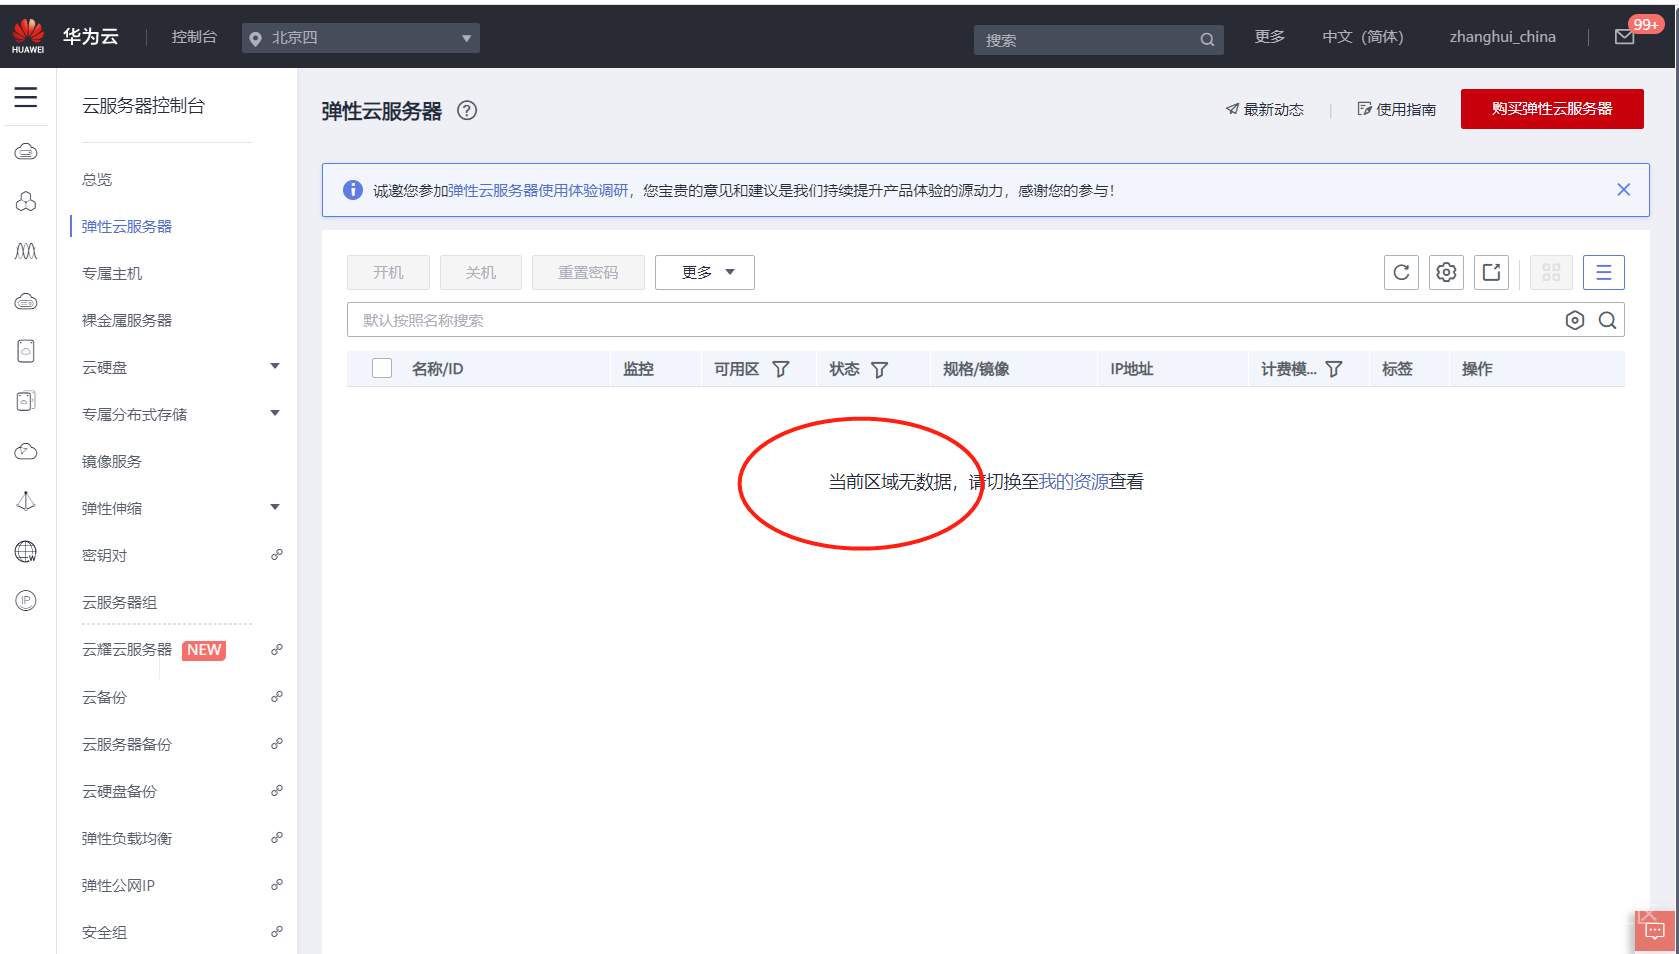The width and height of the screenshot is (1679, 954).
Task: Select 弹性云服务器 in the sidebar
Action: pos(127,227)
